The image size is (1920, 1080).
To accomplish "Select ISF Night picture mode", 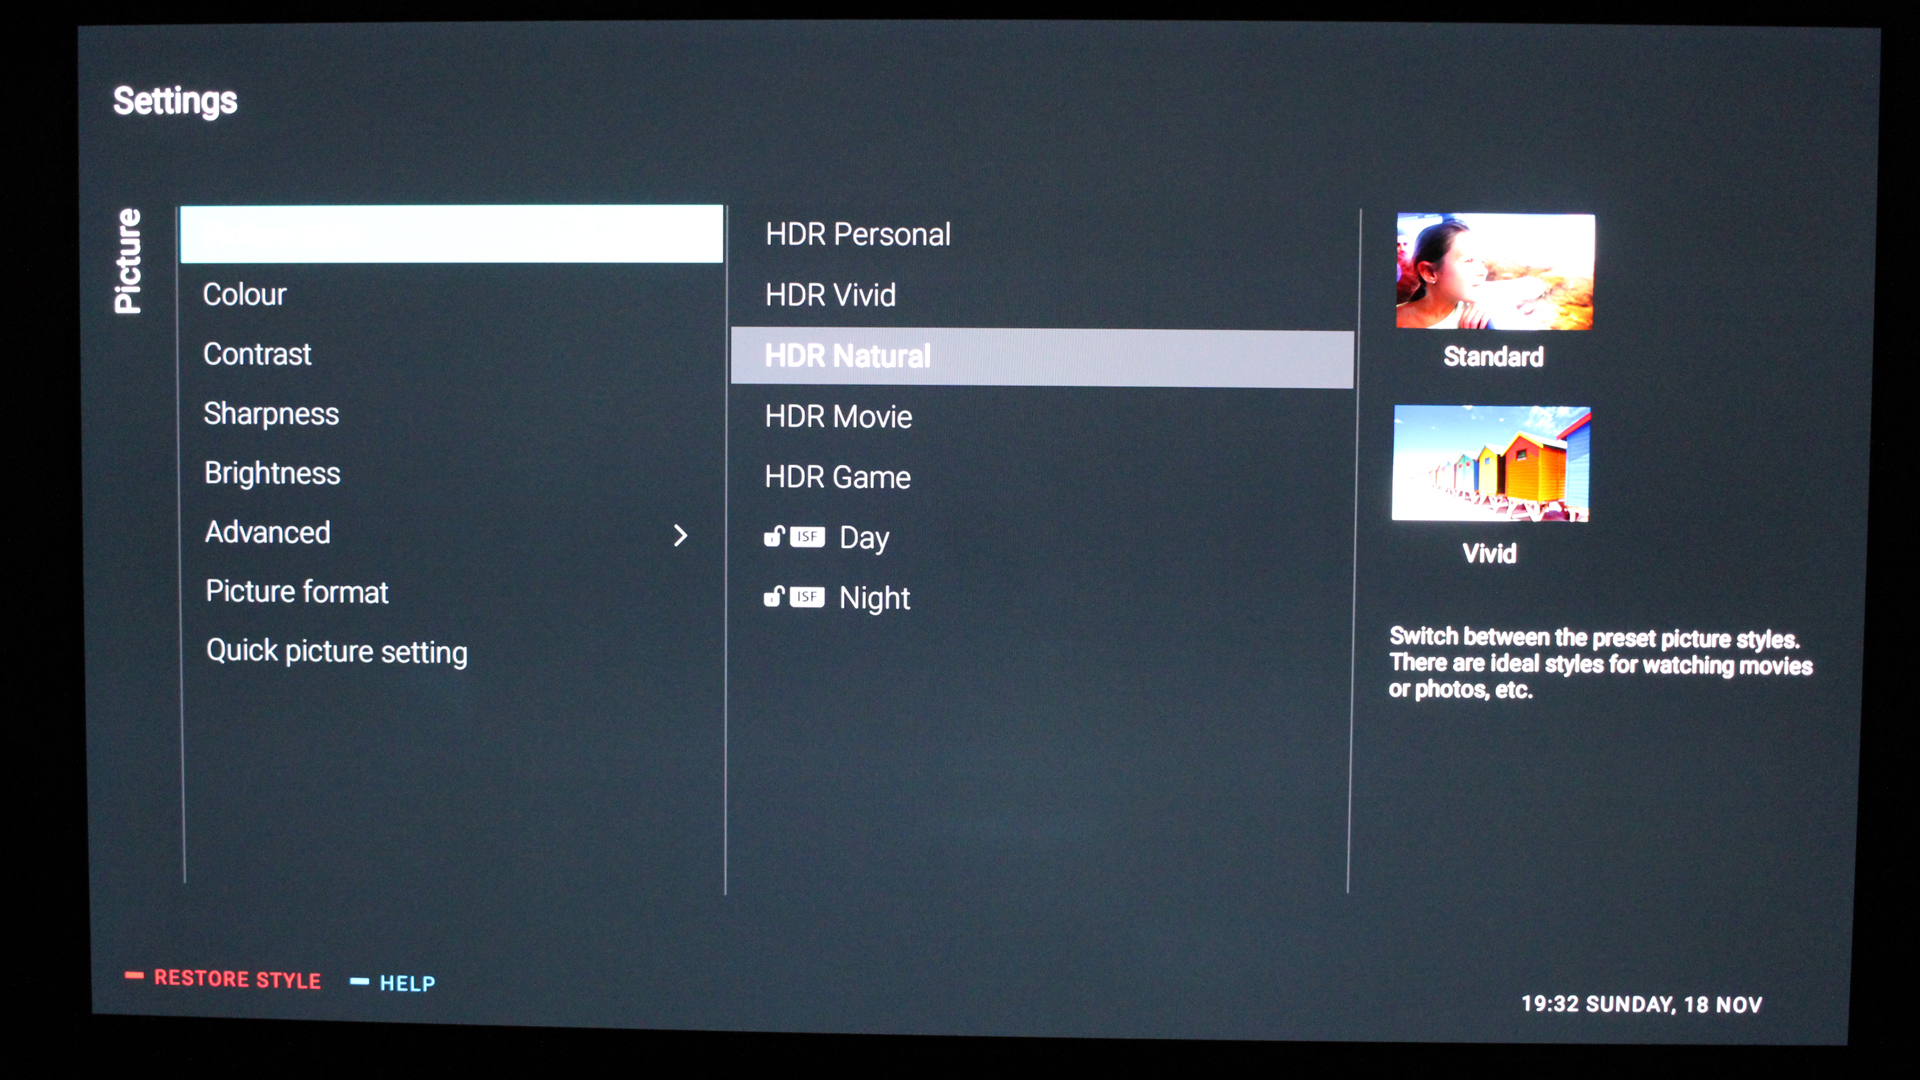I will click(874, 597).
